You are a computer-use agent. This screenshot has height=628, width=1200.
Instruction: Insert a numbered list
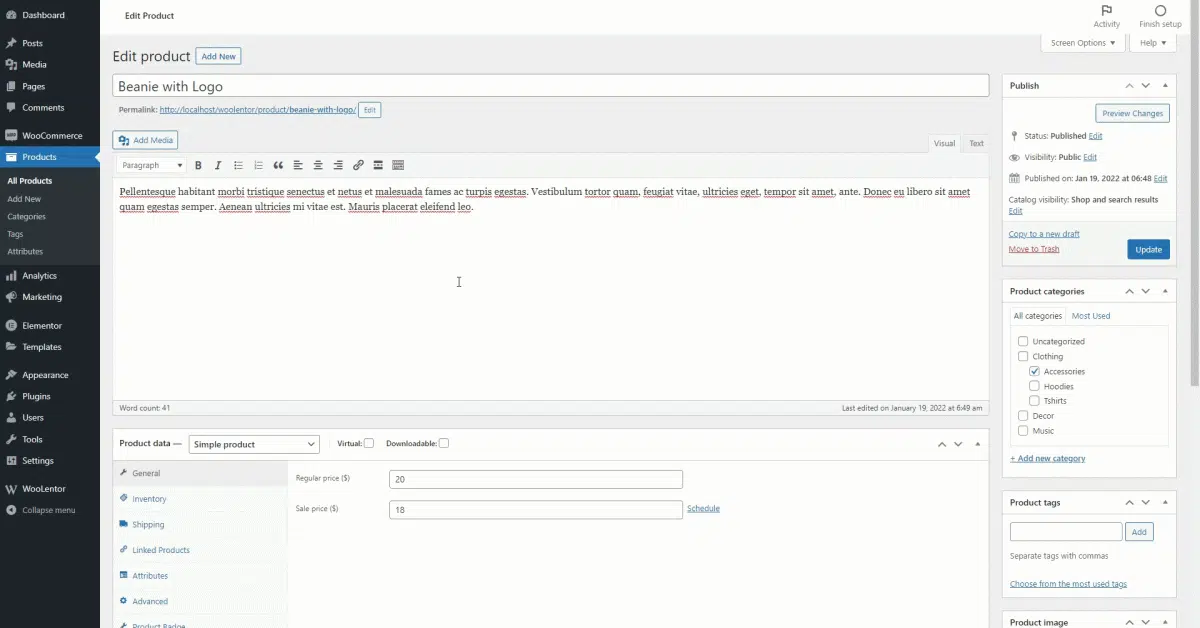[258, 165]
